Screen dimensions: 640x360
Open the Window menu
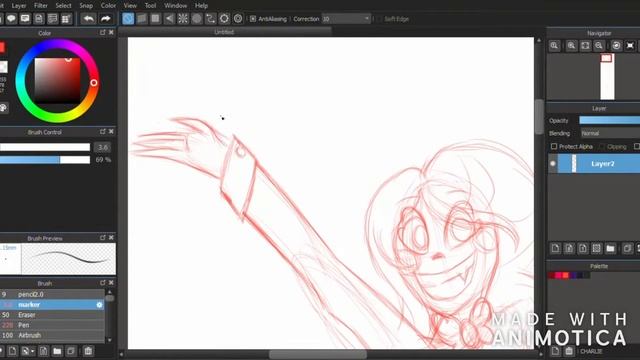pos(176,6)
